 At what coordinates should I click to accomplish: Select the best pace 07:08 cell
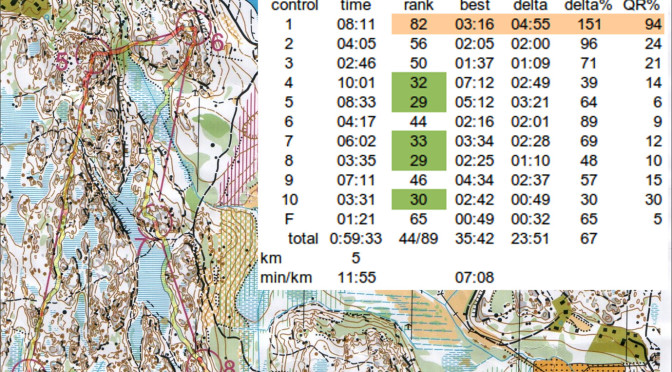[474, 277]
